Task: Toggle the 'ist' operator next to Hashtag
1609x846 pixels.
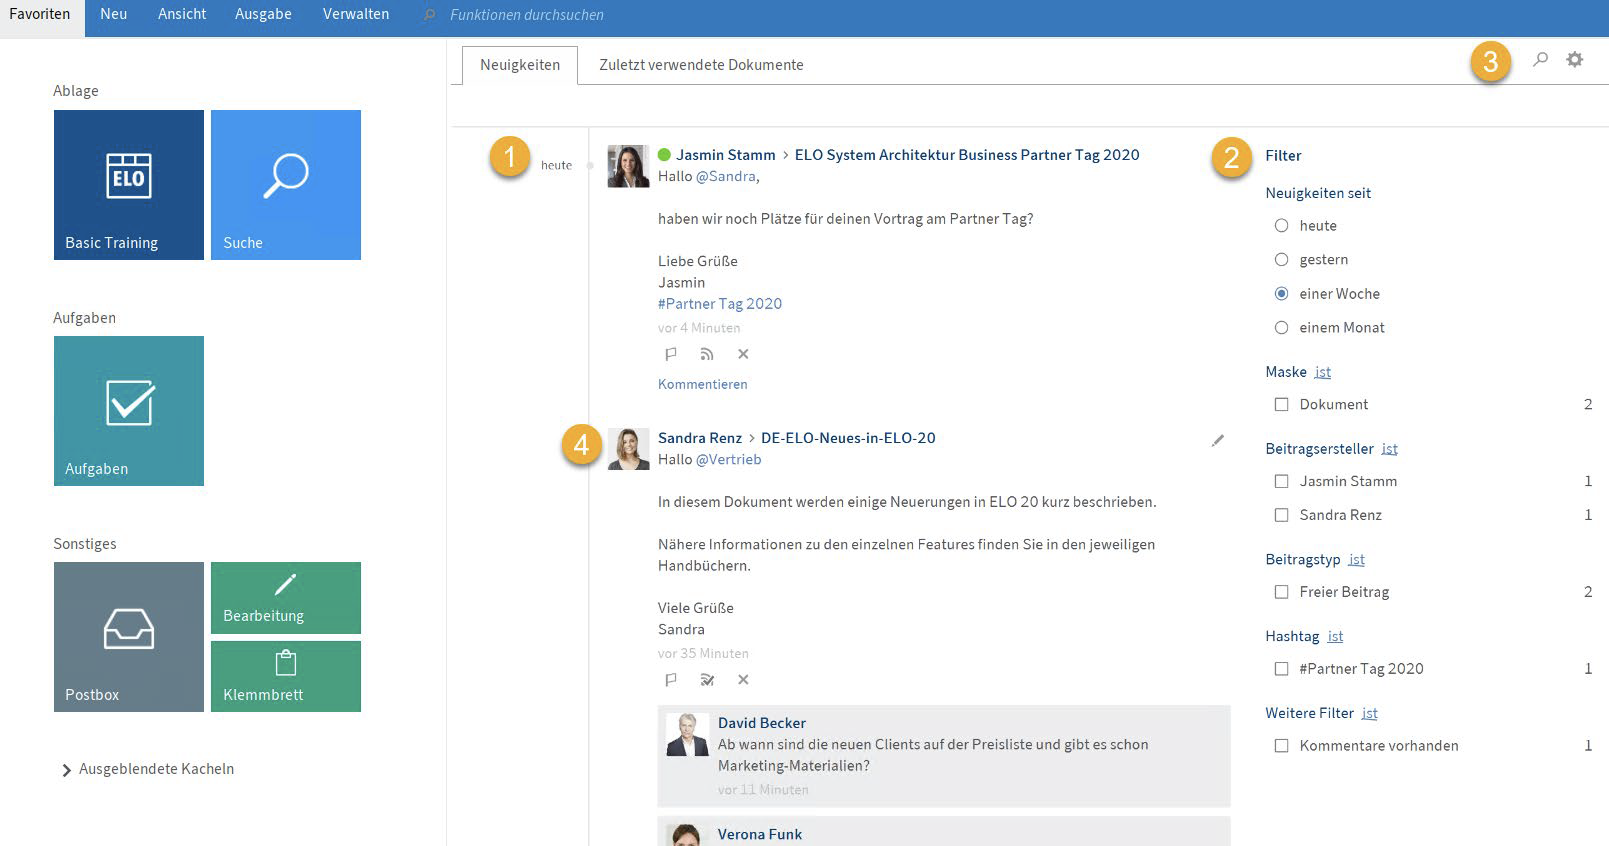Action: pyautogui.click(x=1335, y=637)
